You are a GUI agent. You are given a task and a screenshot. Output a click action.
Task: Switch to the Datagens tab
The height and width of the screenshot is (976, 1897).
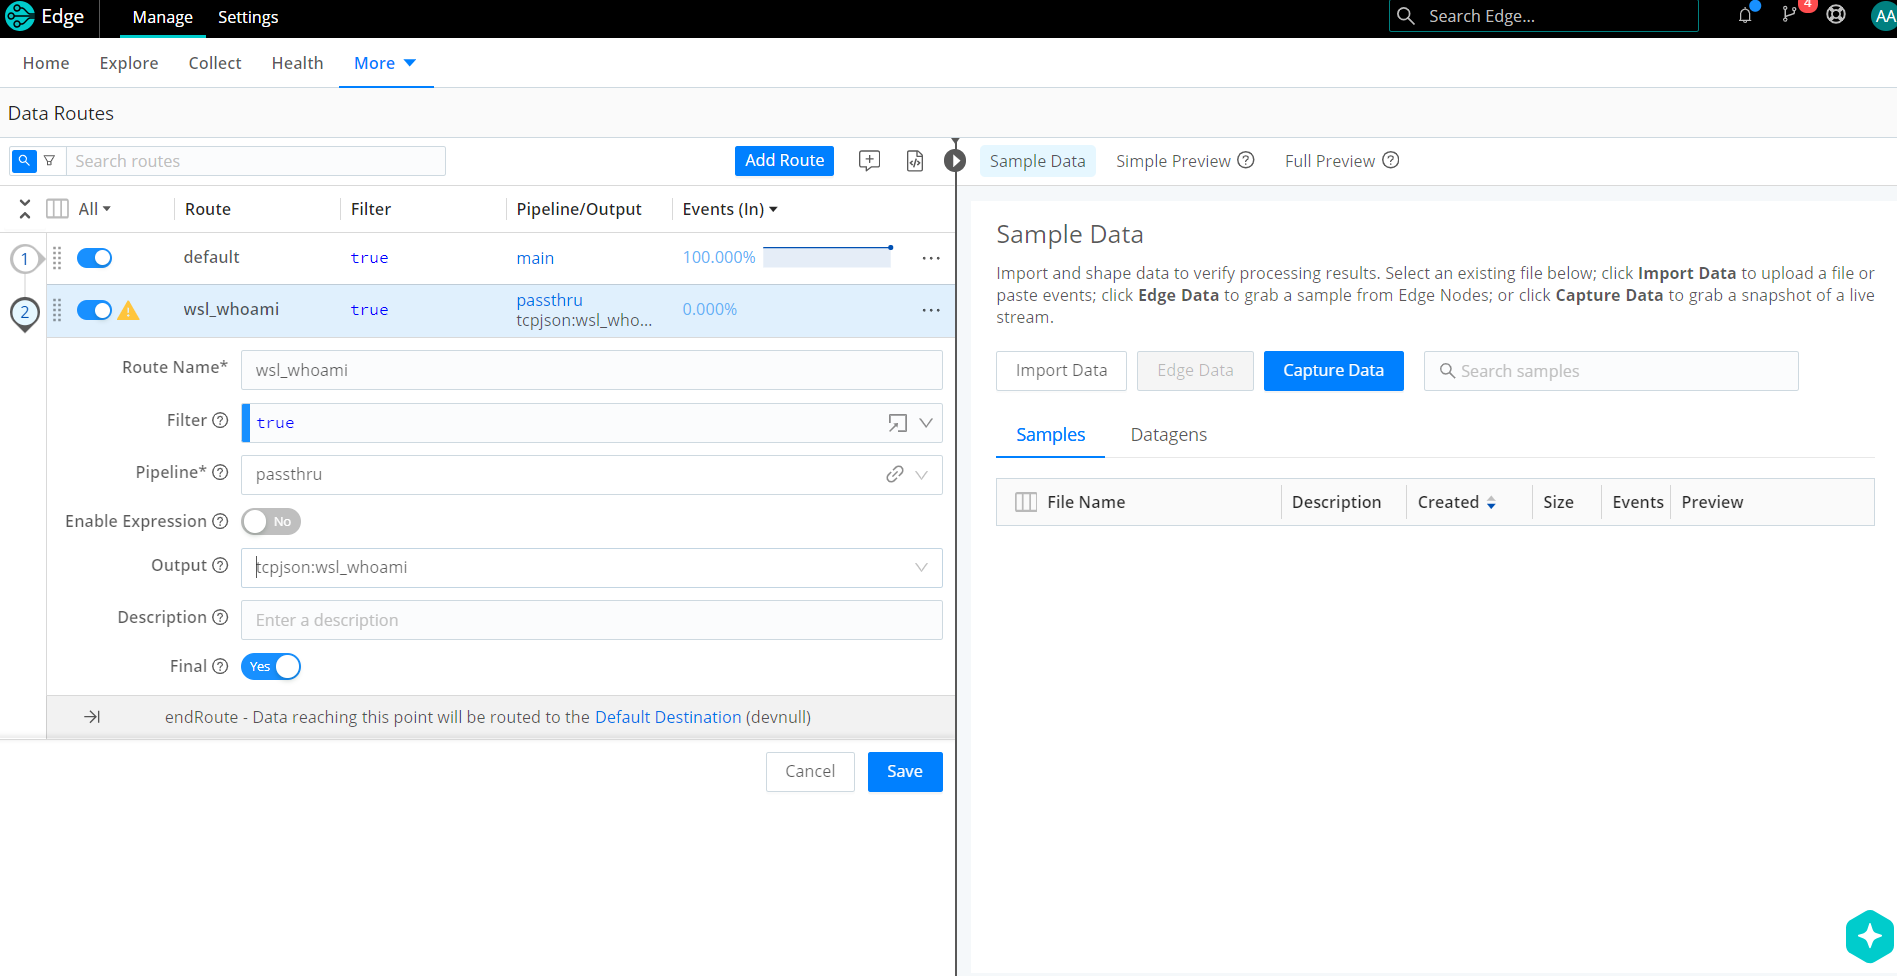tap(1168, 435)
